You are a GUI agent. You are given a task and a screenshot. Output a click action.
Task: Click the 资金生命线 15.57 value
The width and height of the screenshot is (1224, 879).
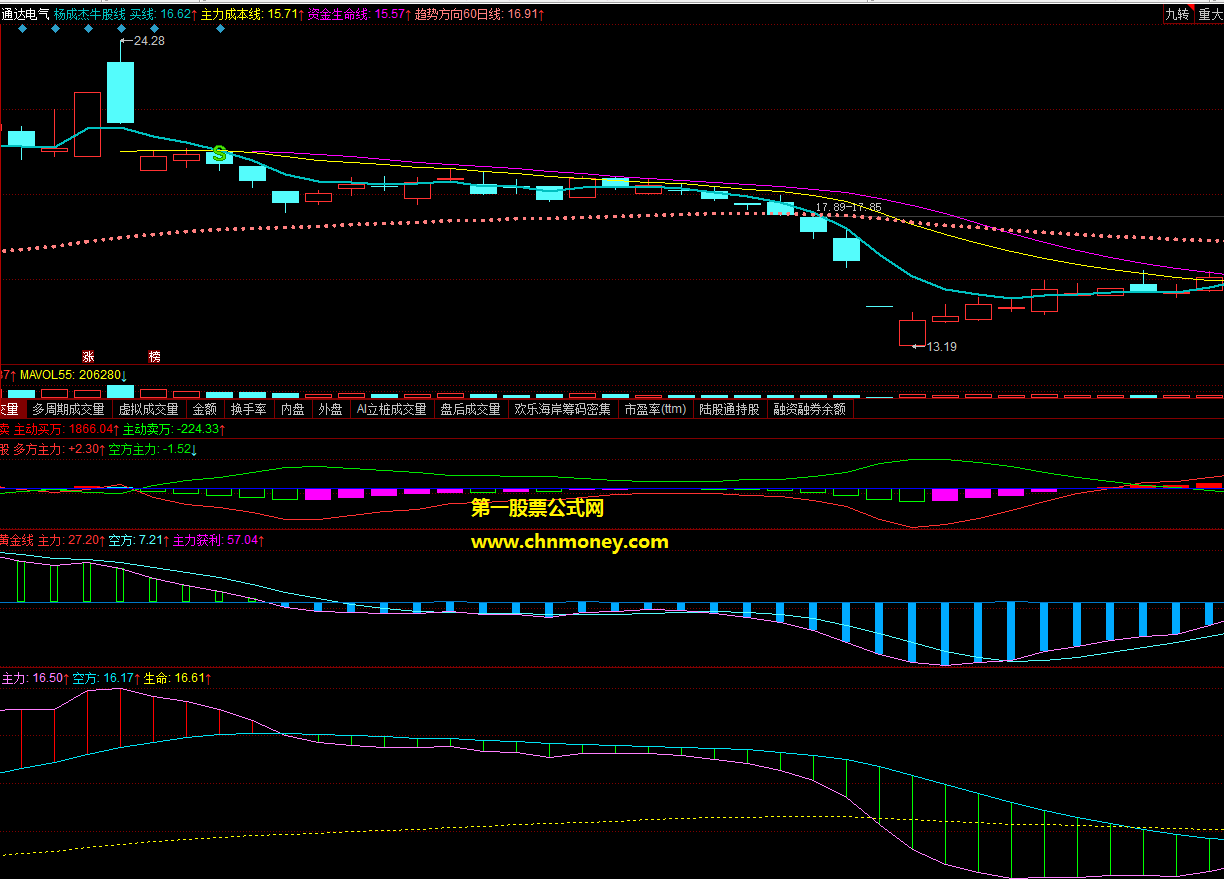click(358, 15)
